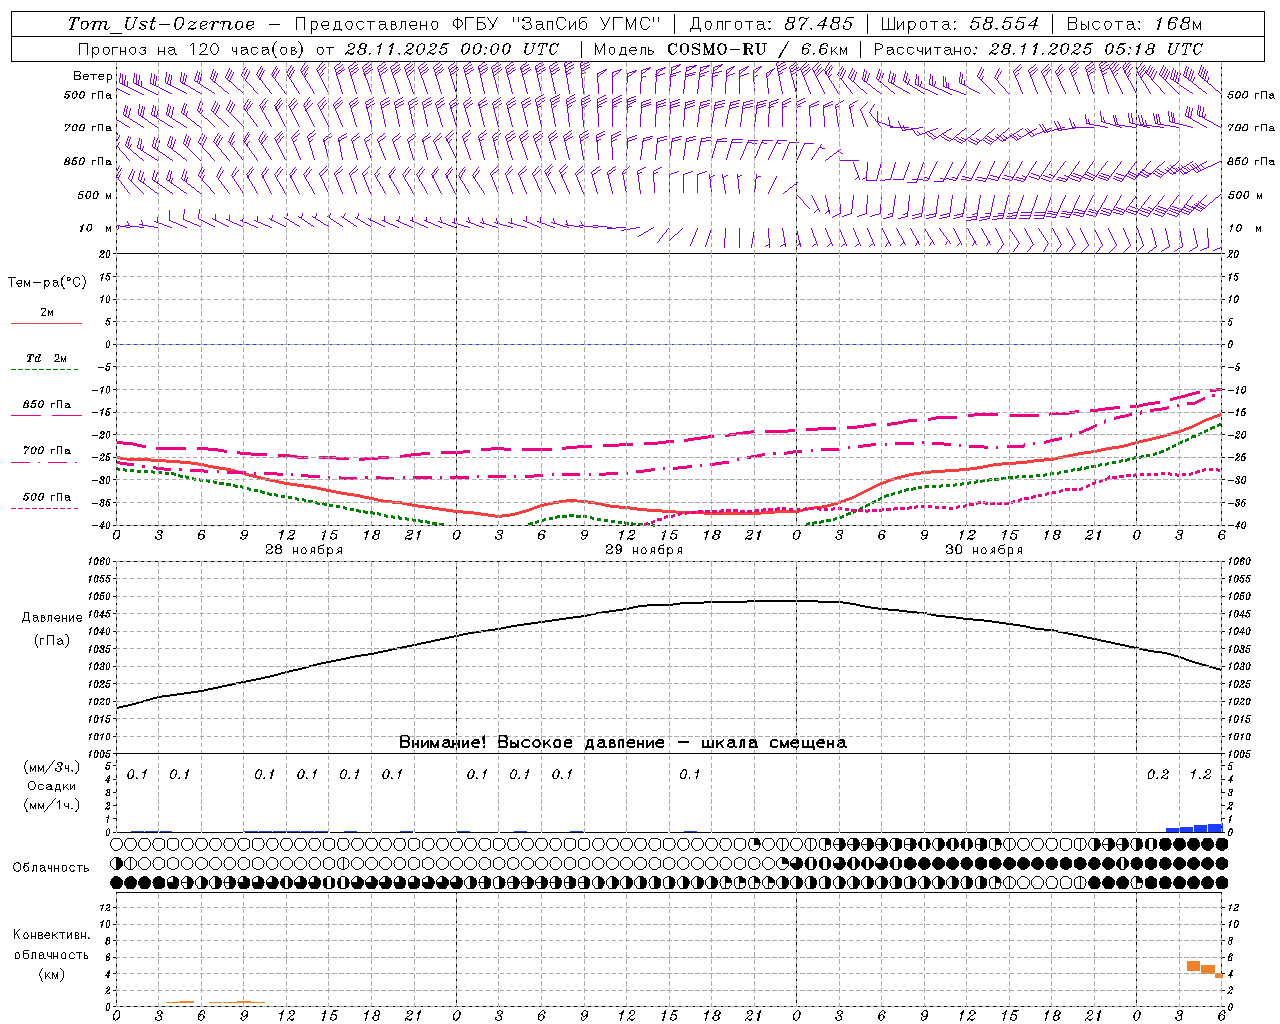Click the (мм/3ч.) precipitation unit label
The width and height of the screenshot is (1280, 1024).
coord(51,768)
